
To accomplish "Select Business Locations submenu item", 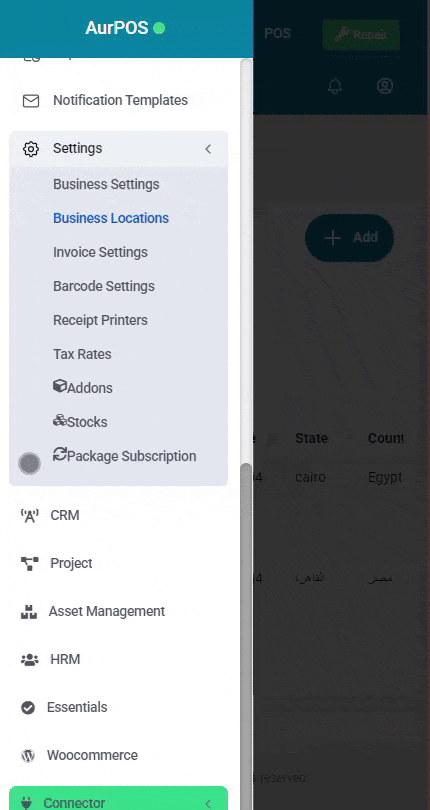I will (111, 219).
